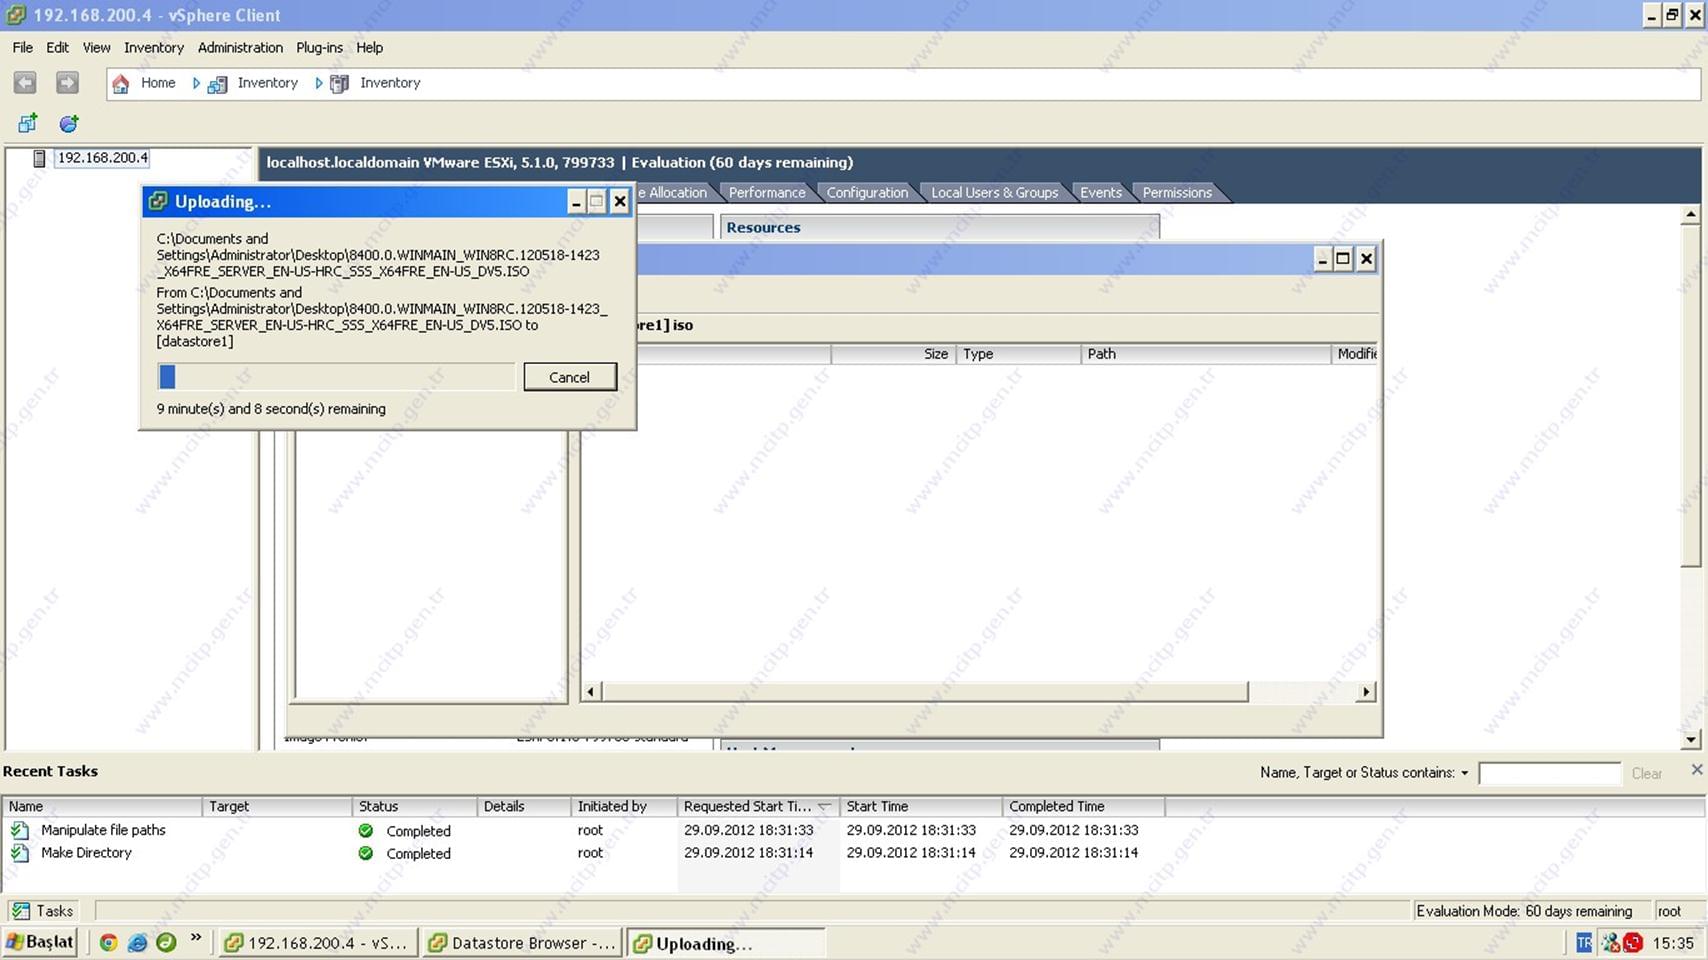
Task: Open the Help menu
Action: (x=369, y=47)
